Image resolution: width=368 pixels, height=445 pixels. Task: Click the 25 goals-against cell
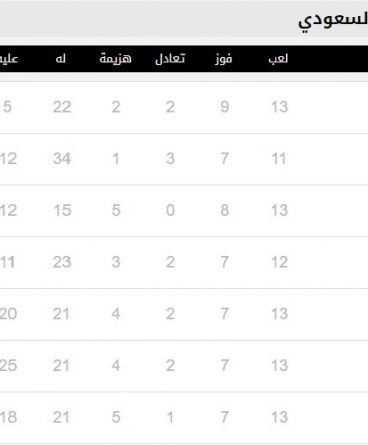coord(8,366)
